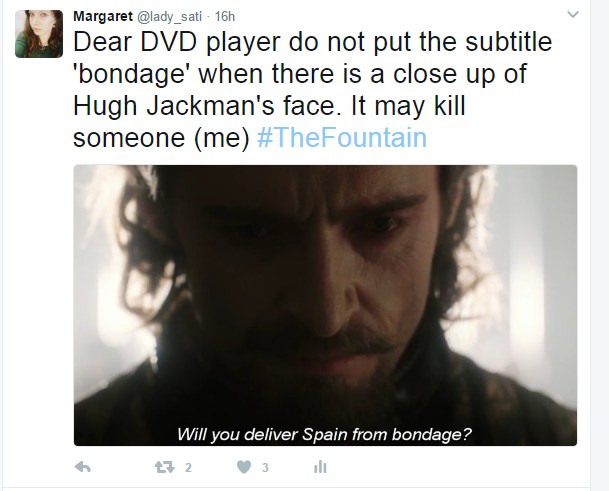
Task: Click the like count number 3
Action: point(265,467)
